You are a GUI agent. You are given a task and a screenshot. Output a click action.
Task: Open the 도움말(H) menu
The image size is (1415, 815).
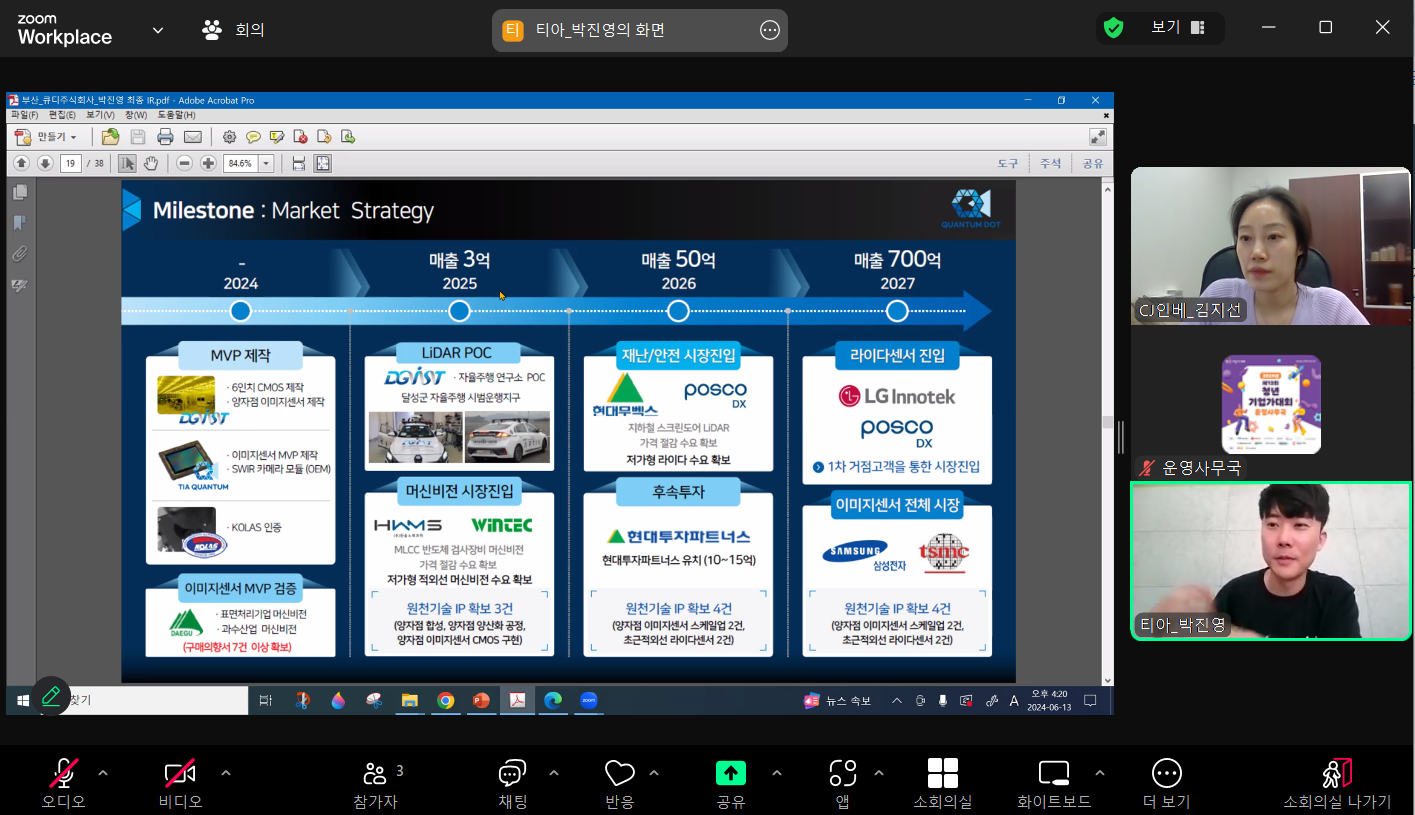pos(176,115)
